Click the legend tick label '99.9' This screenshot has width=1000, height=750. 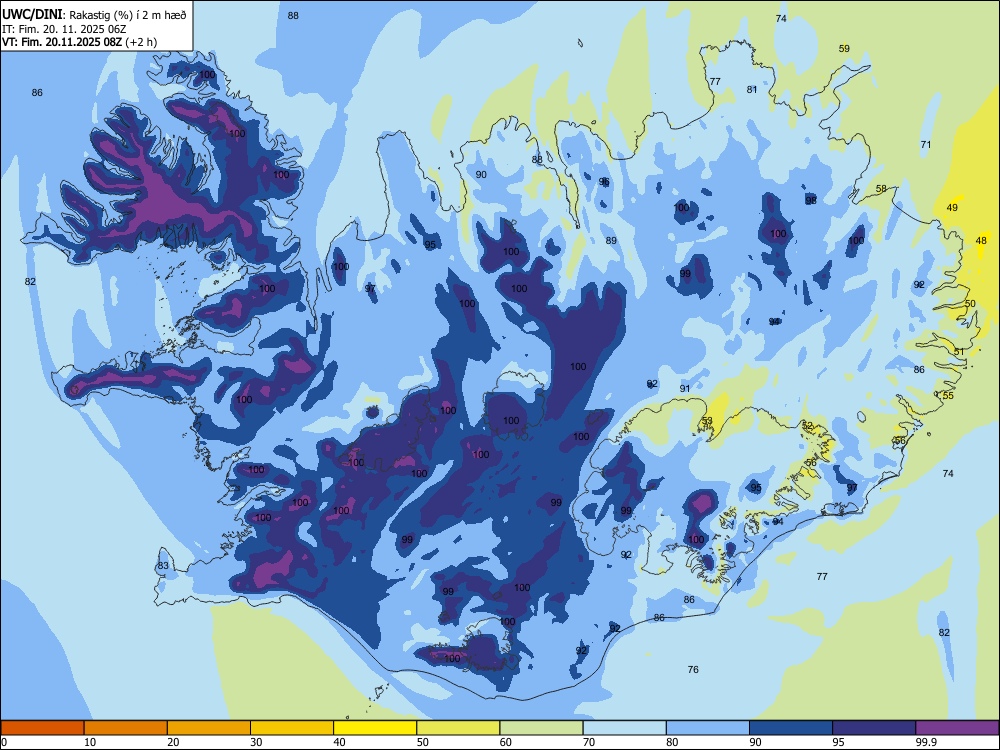pyautogui.click(x=926, y=742)
